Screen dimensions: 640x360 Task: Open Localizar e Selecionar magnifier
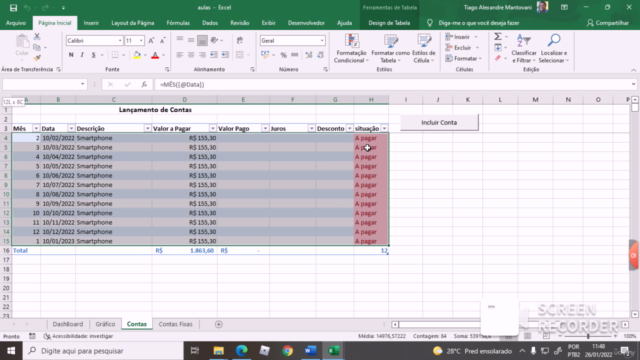[x=554, y=49]
